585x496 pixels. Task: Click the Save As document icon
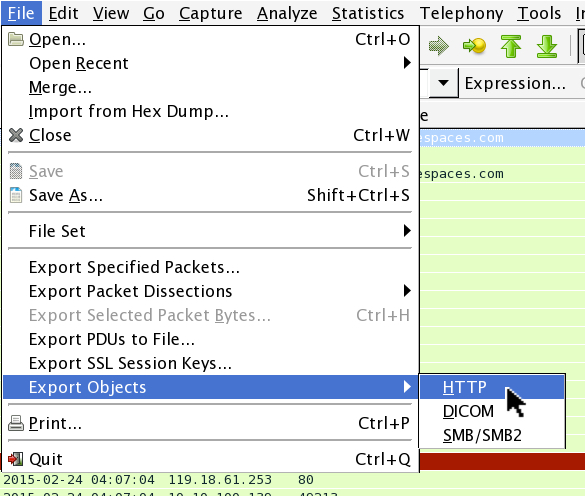tap(16, 195)
